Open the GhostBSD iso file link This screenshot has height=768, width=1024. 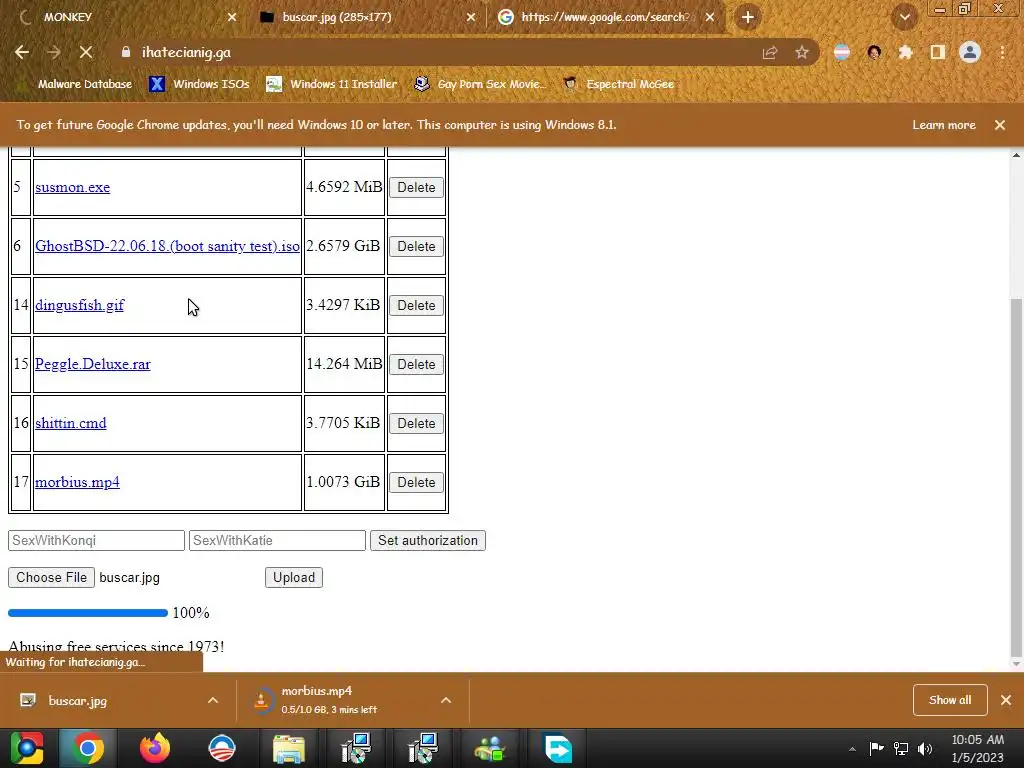tap(167, 246)
